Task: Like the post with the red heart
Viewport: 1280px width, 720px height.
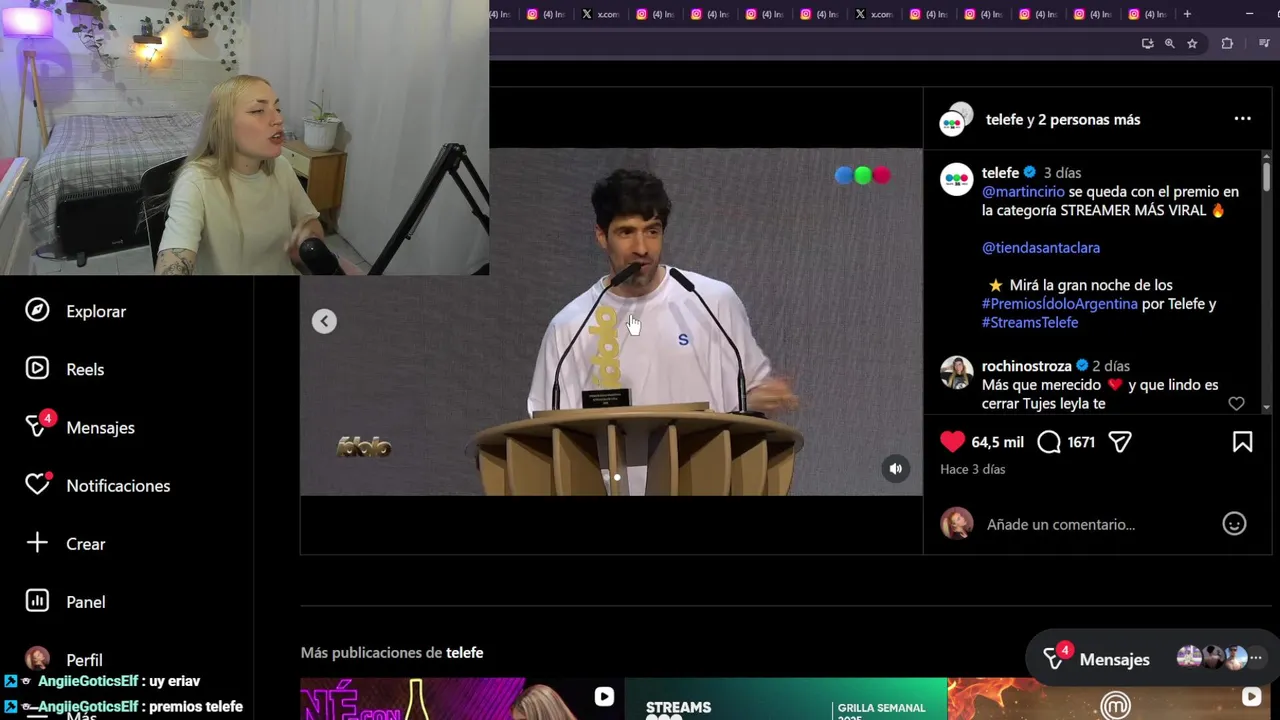Action: [952, 441]
